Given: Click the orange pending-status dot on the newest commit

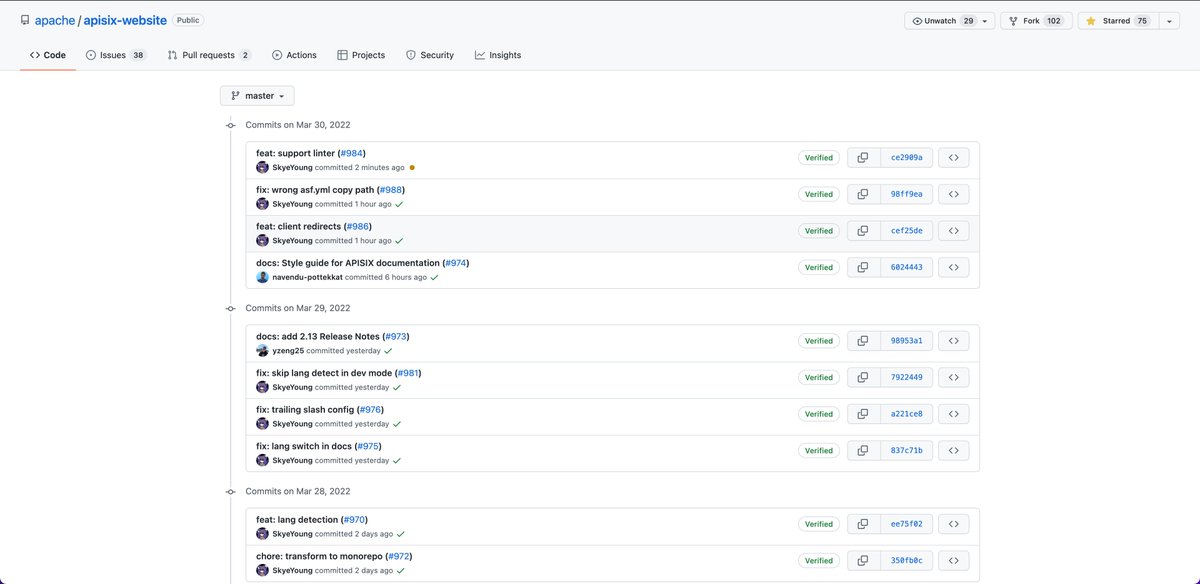Looking at the screenshot, I should click(x=413, y=167).
